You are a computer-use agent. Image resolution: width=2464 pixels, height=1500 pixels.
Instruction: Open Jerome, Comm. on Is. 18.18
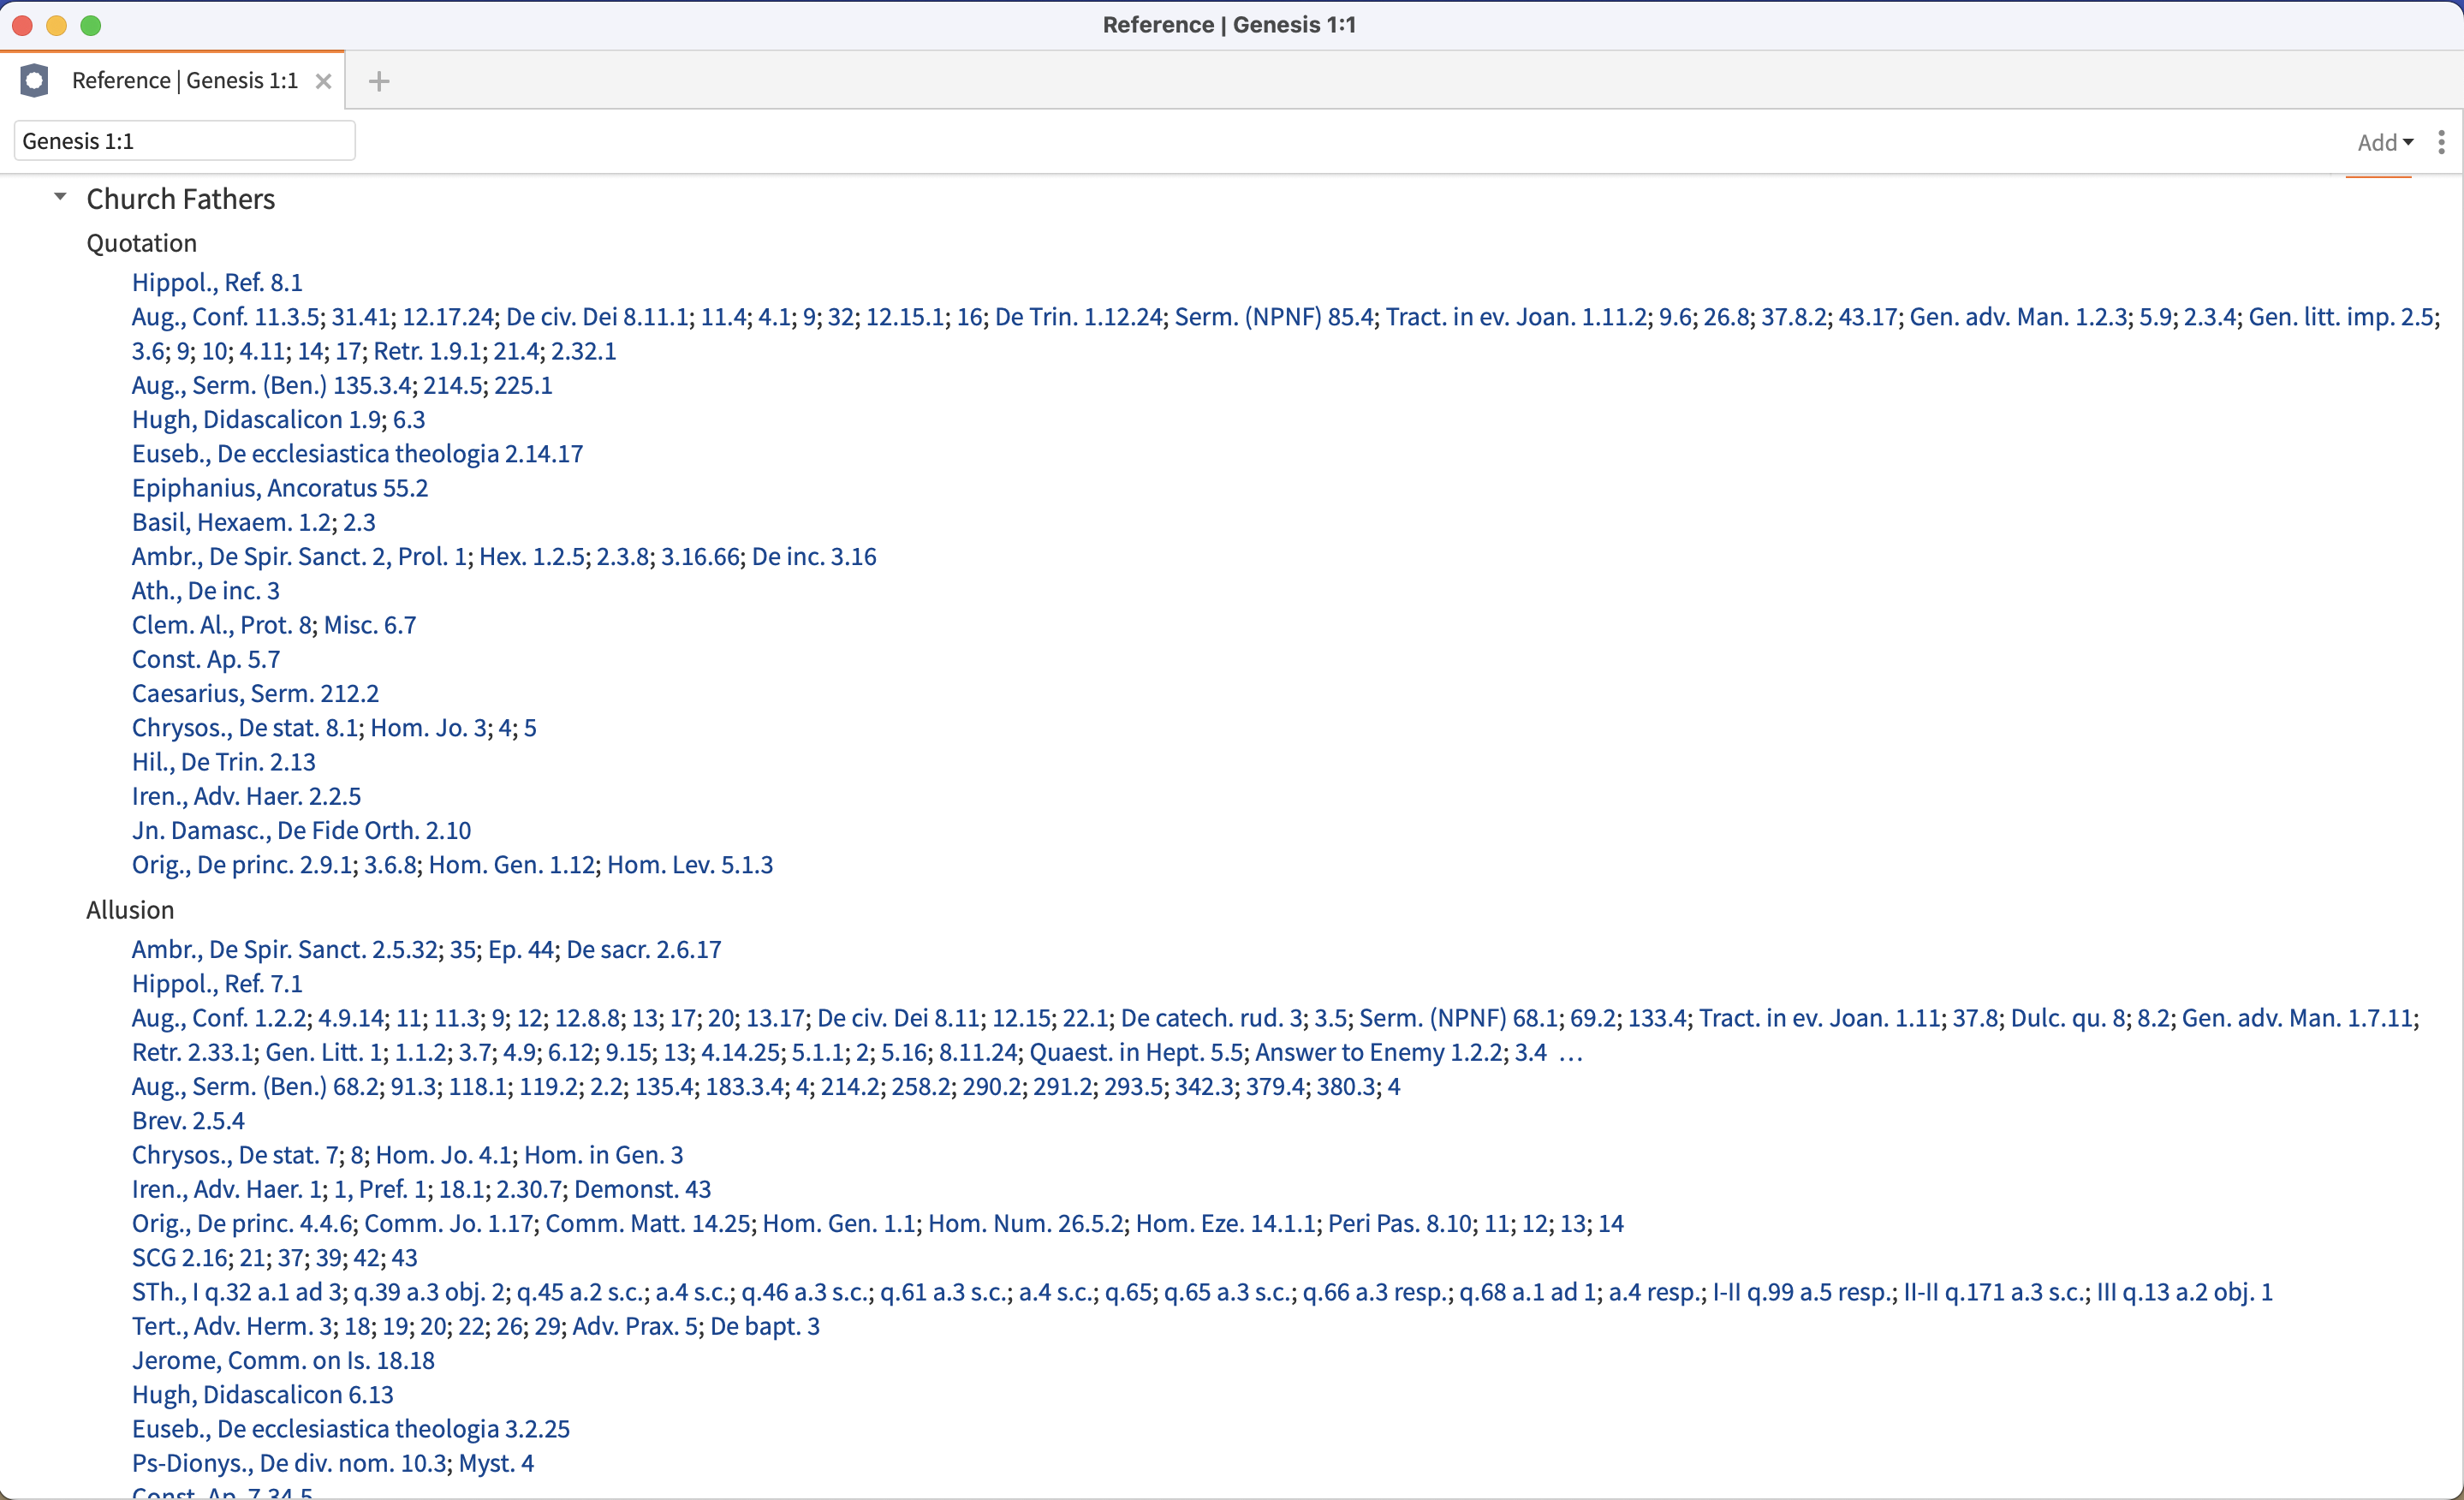[283, 1360]
